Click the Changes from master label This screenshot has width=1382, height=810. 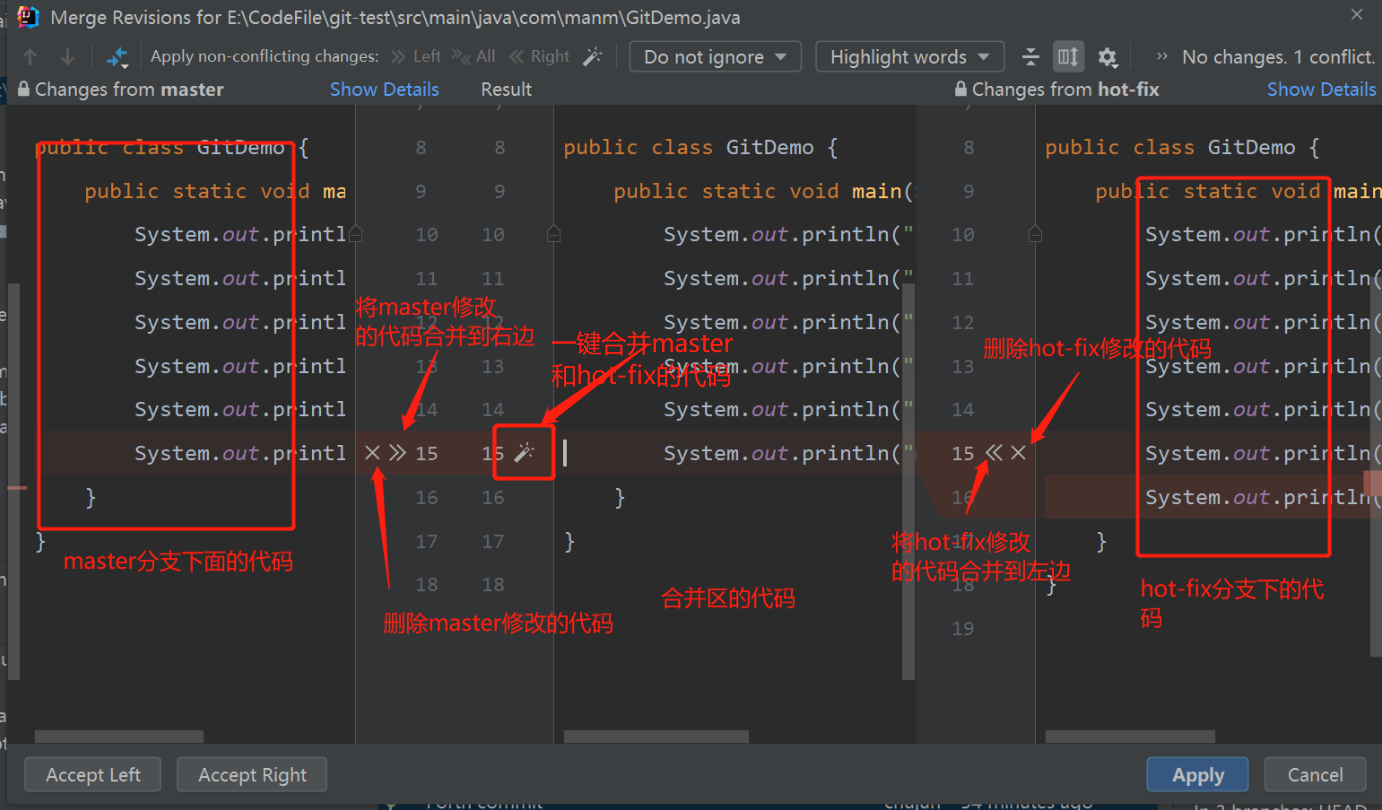tap(129, 89)
